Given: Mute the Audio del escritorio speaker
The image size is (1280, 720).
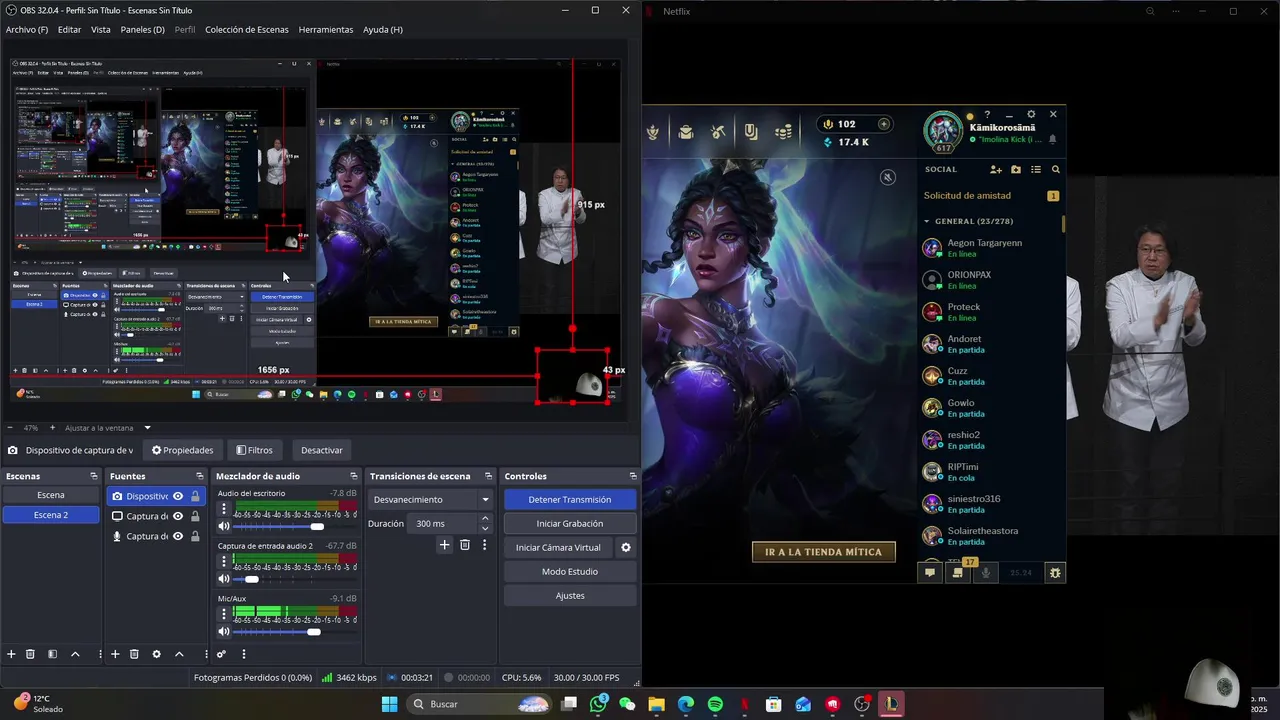Looking at the screenshot, I should (224, 526).
